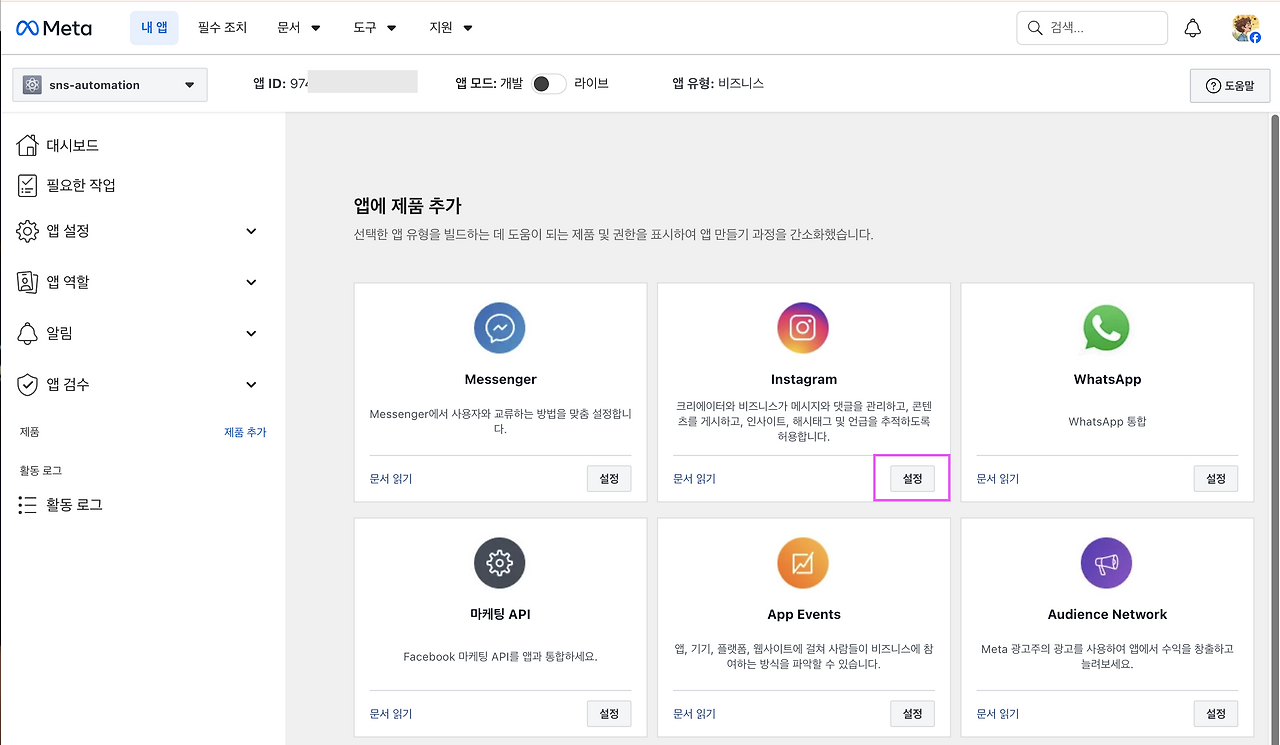Click the Instagram product icon
The image size is (1280, 745).
[x=803, y=327]
